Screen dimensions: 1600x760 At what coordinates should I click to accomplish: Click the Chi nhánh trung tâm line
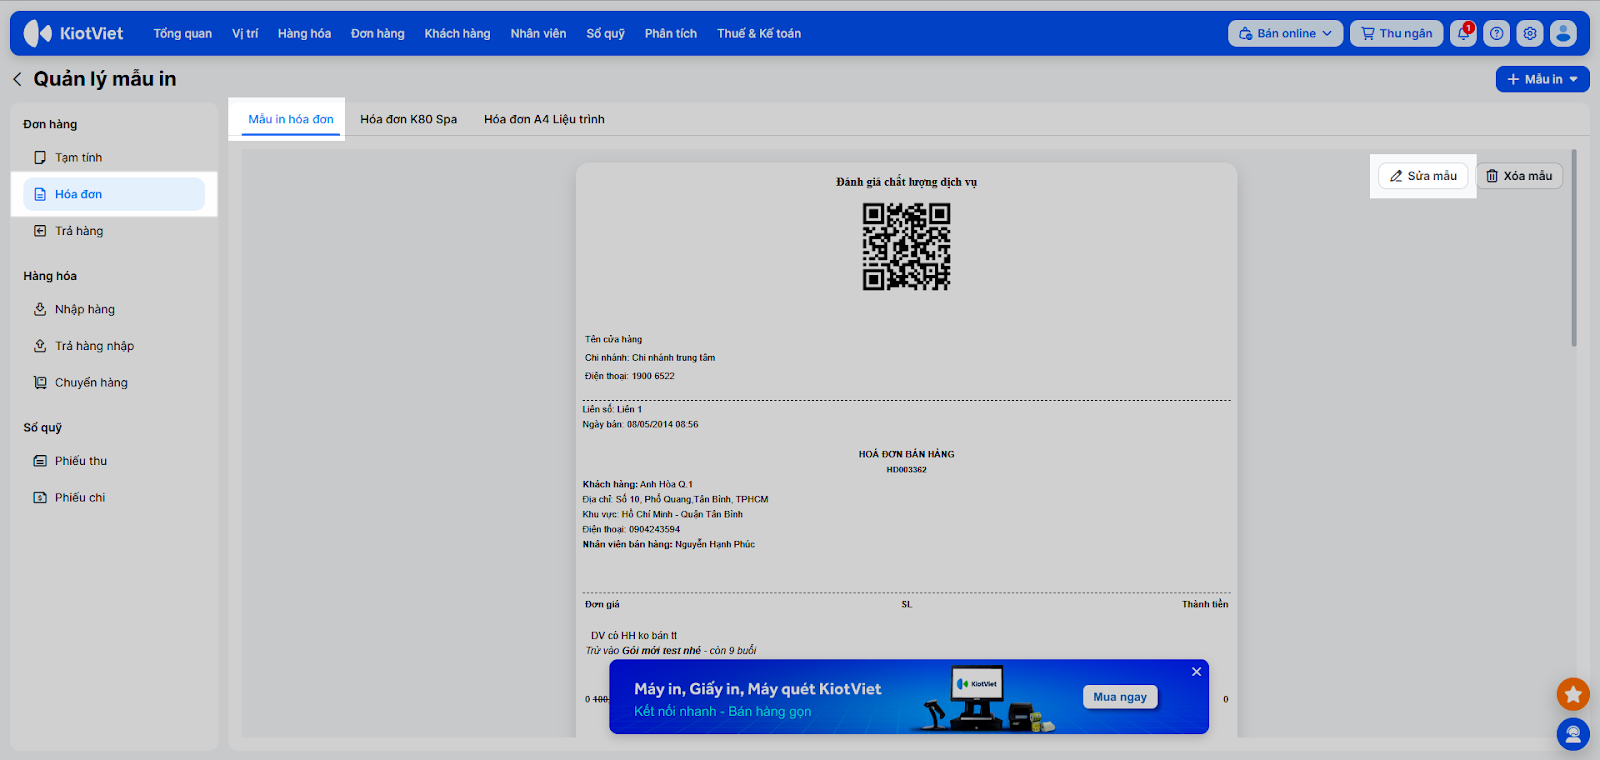point(650,357)
